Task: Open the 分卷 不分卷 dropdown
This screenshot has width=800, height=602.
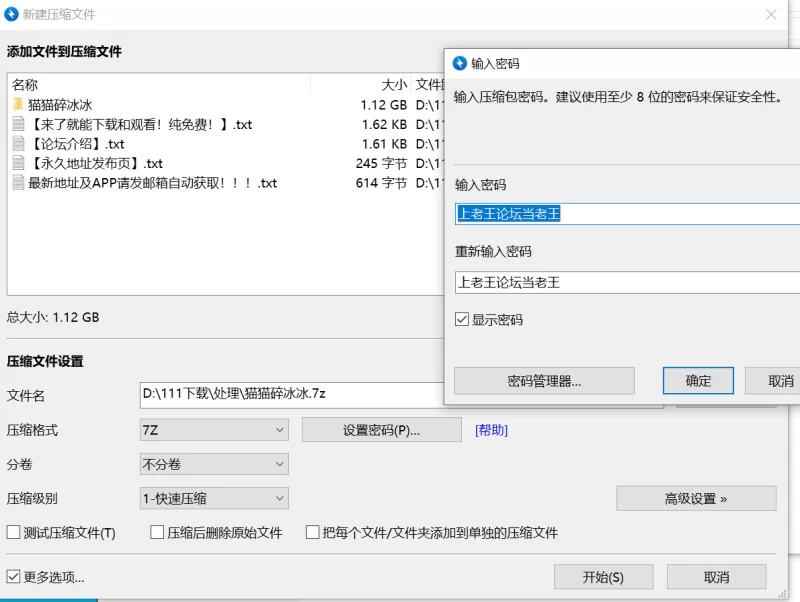Action: click(x=214, y=464)
